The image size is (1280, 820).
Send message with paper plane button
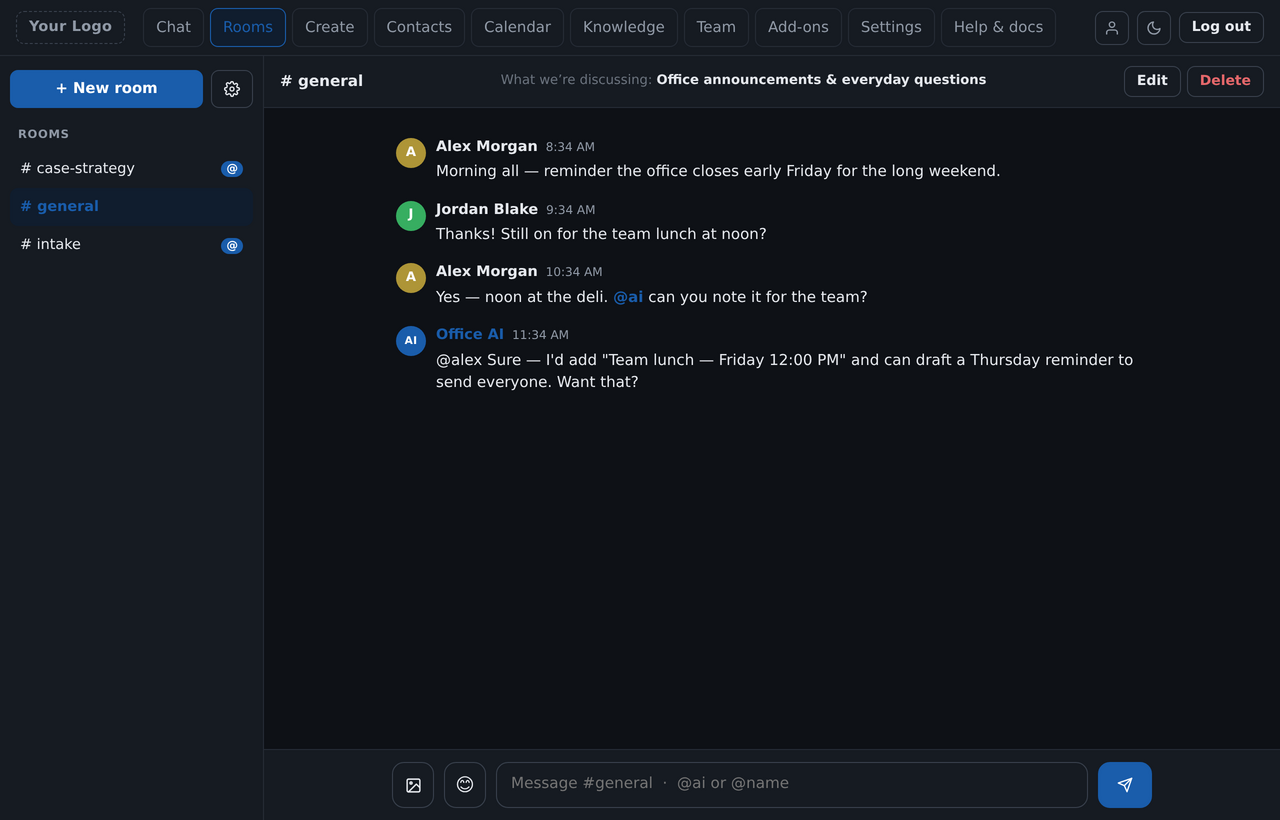1125,785
